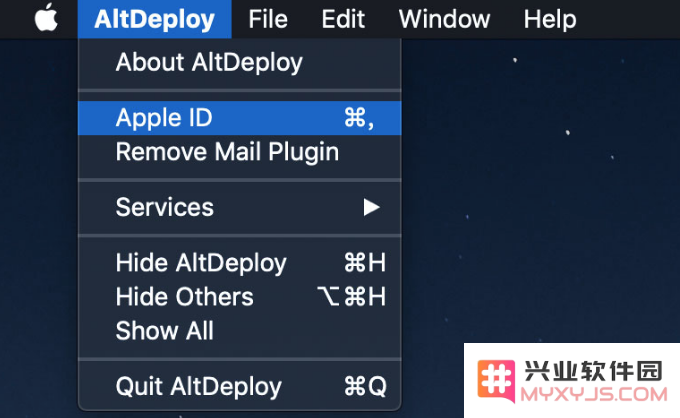680x418 pixels.
Task: Select Hide Others
Action: click(x=239, y=297)
